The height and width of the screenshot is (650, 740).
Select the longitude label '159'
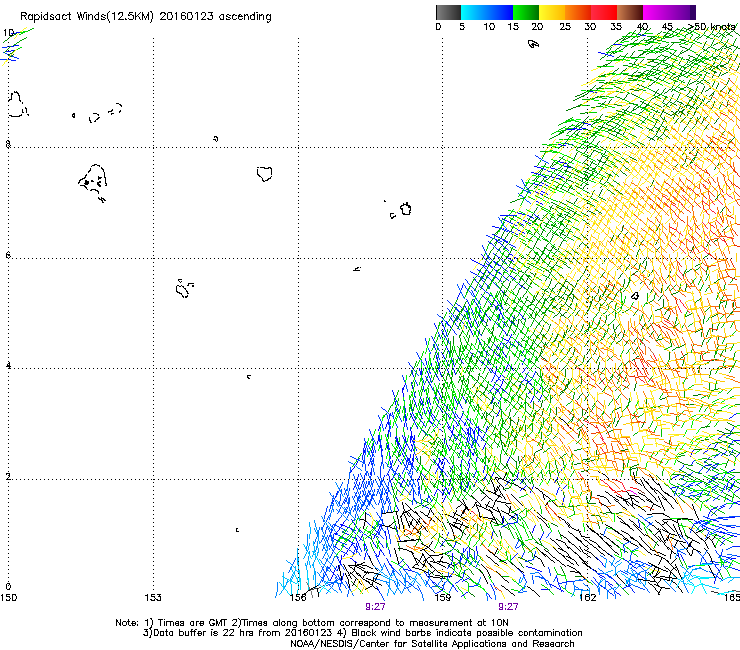pyautogui.click(x=442, y=598)
